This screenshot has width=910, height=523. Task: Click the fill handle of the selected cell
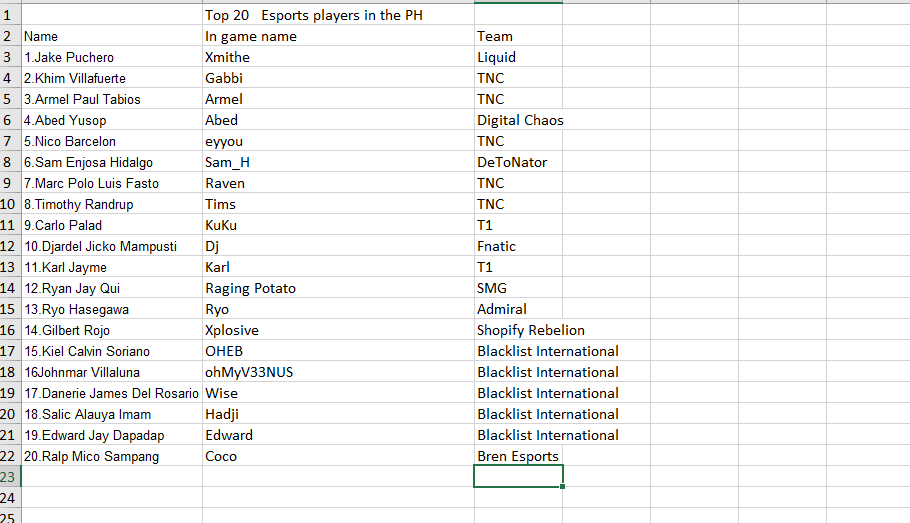pyautogui.click(x=564, y=487)
